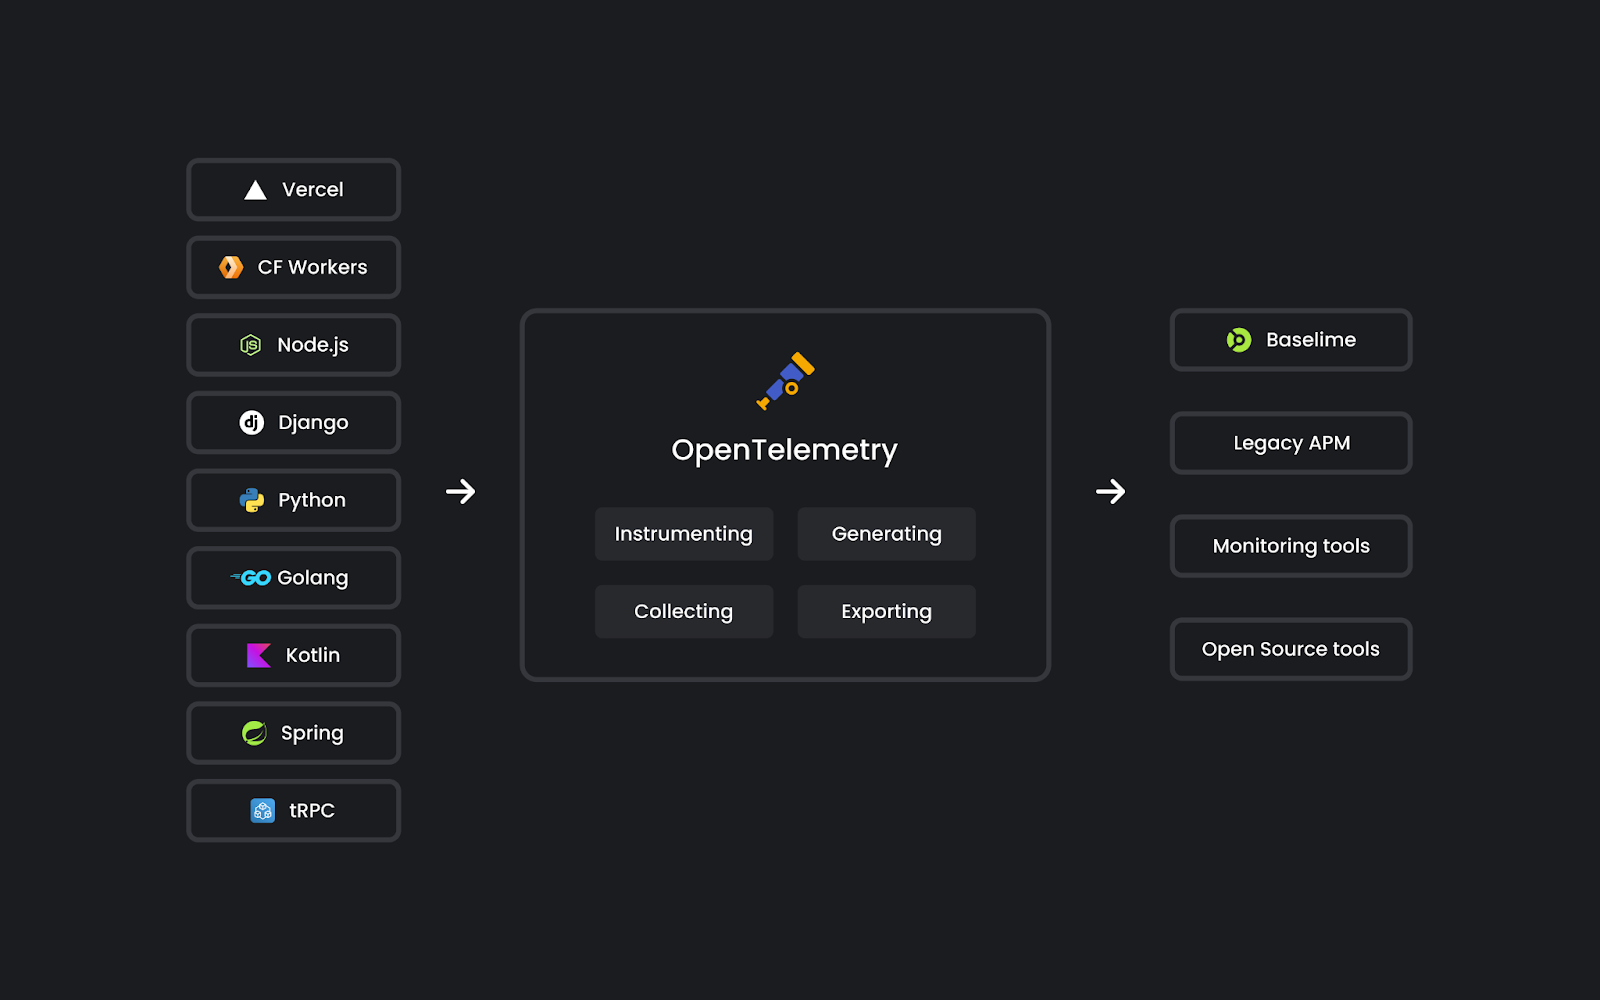The height and width of the screenshot is (1000, 1600).
Task: Click the Spring label text
Action: point(312,733)
